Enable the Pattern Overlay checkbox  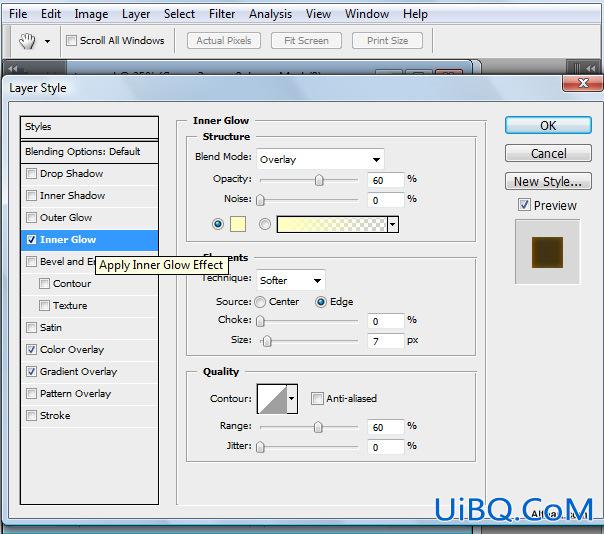tap(31, 393)
